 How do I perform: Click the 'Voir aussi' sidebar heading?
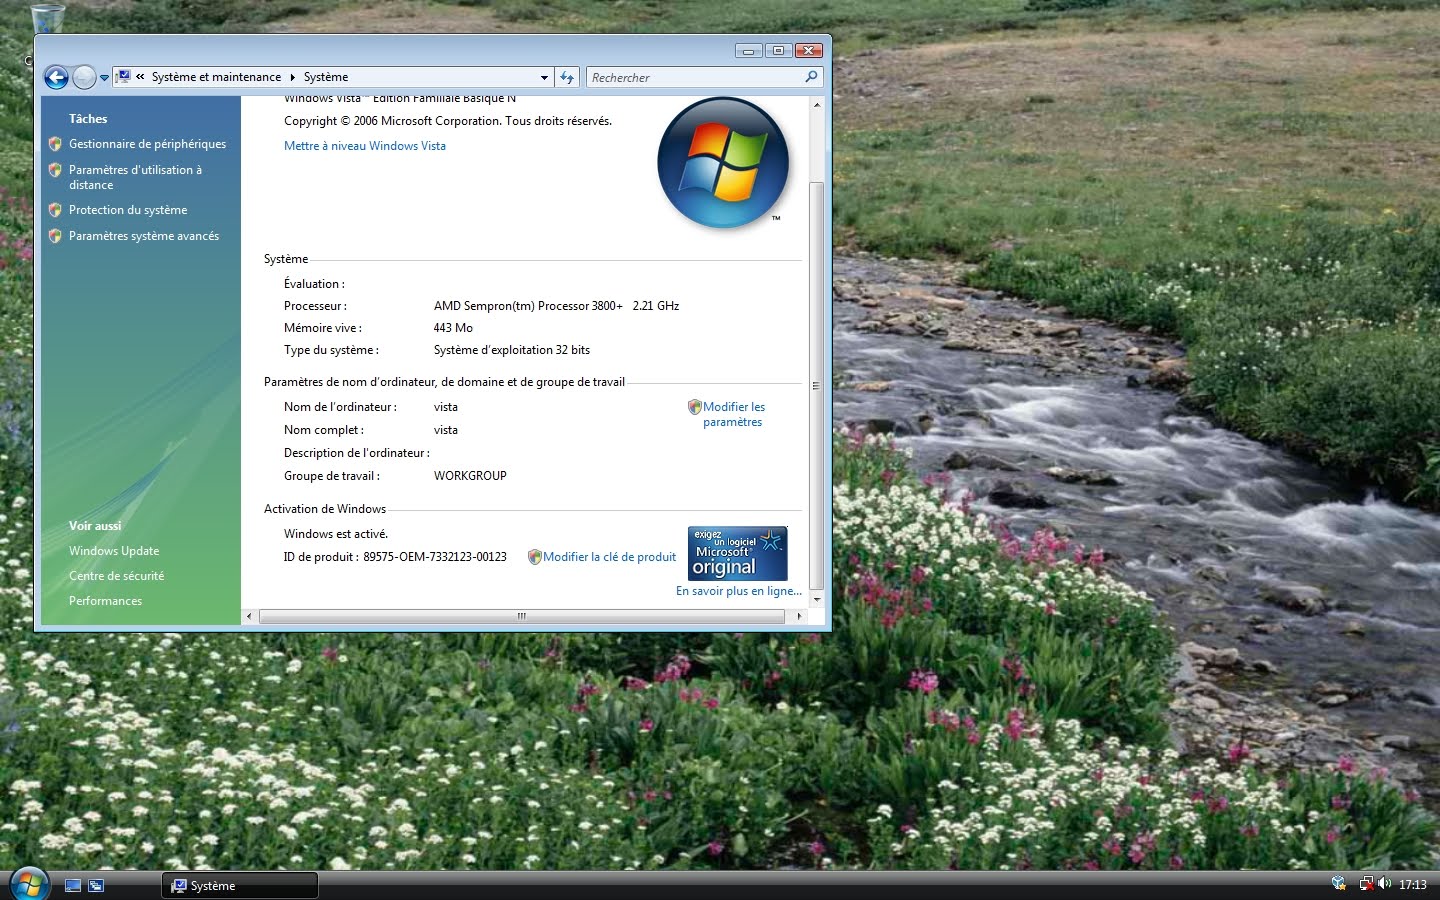tap(95, 526)
